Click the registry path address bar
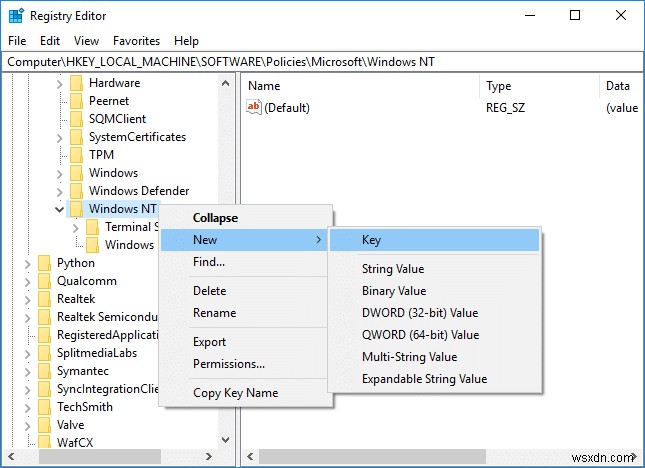The height and width of the screenshot is (468, 645). (x=322, y=62)
